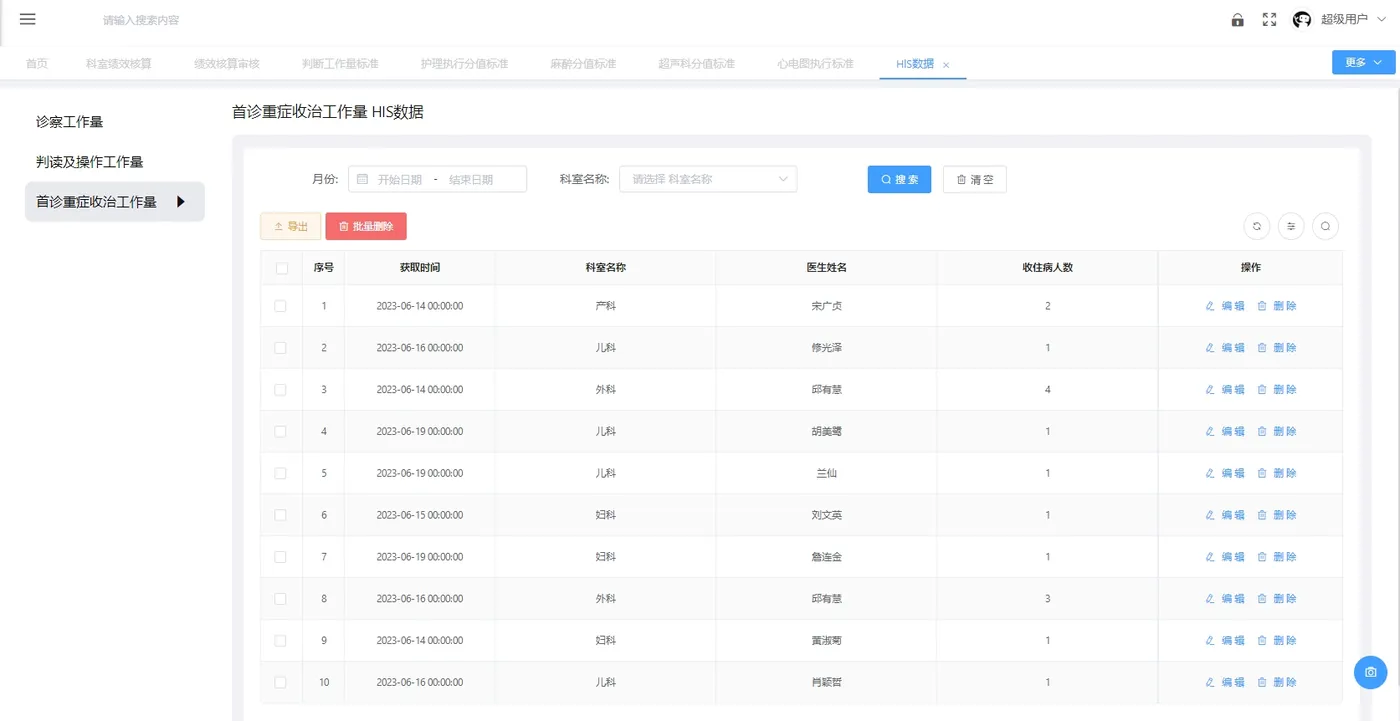
Task: Tick the checkbox for row 1 宋广贞
Action: [x=280, y=306]
